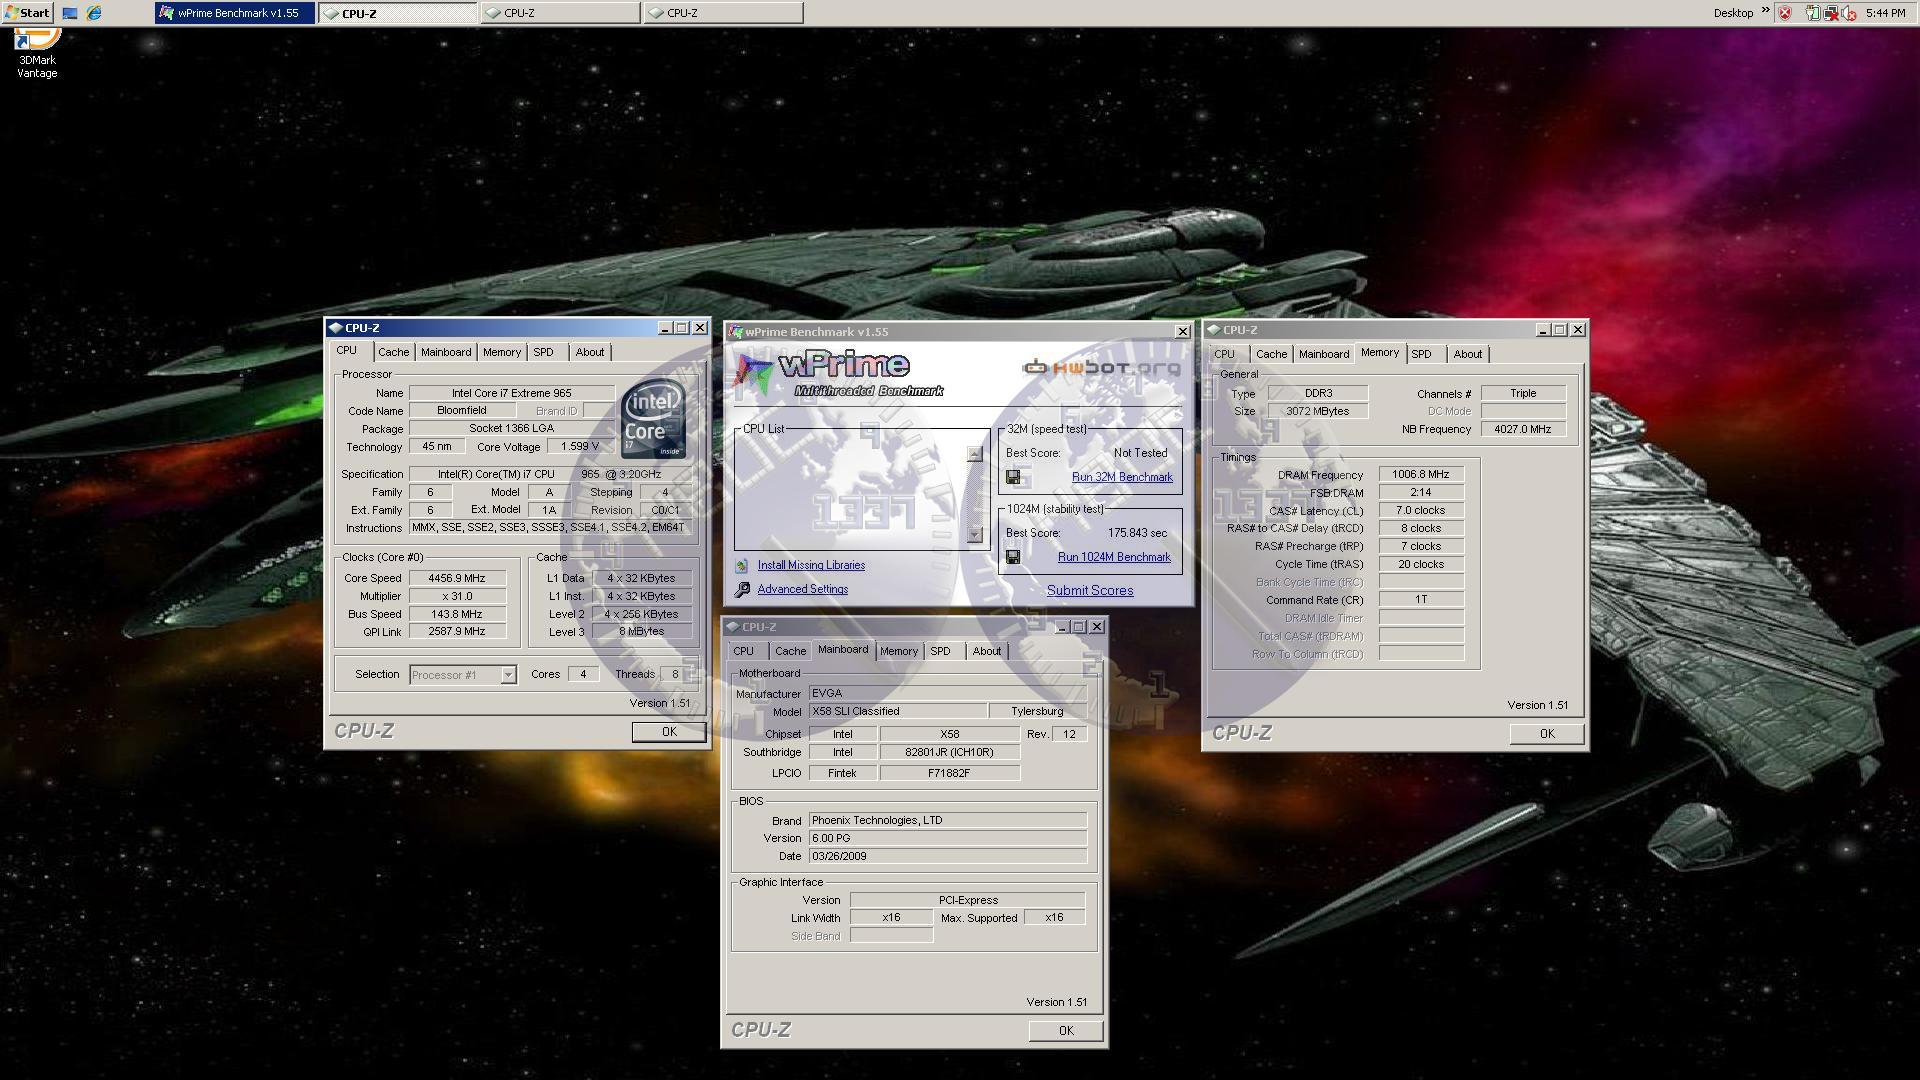This screenshot has height=1080, width=1920.
Task: Open SPD tab in the processor CPU-Z window
Action: coord(543,352)
